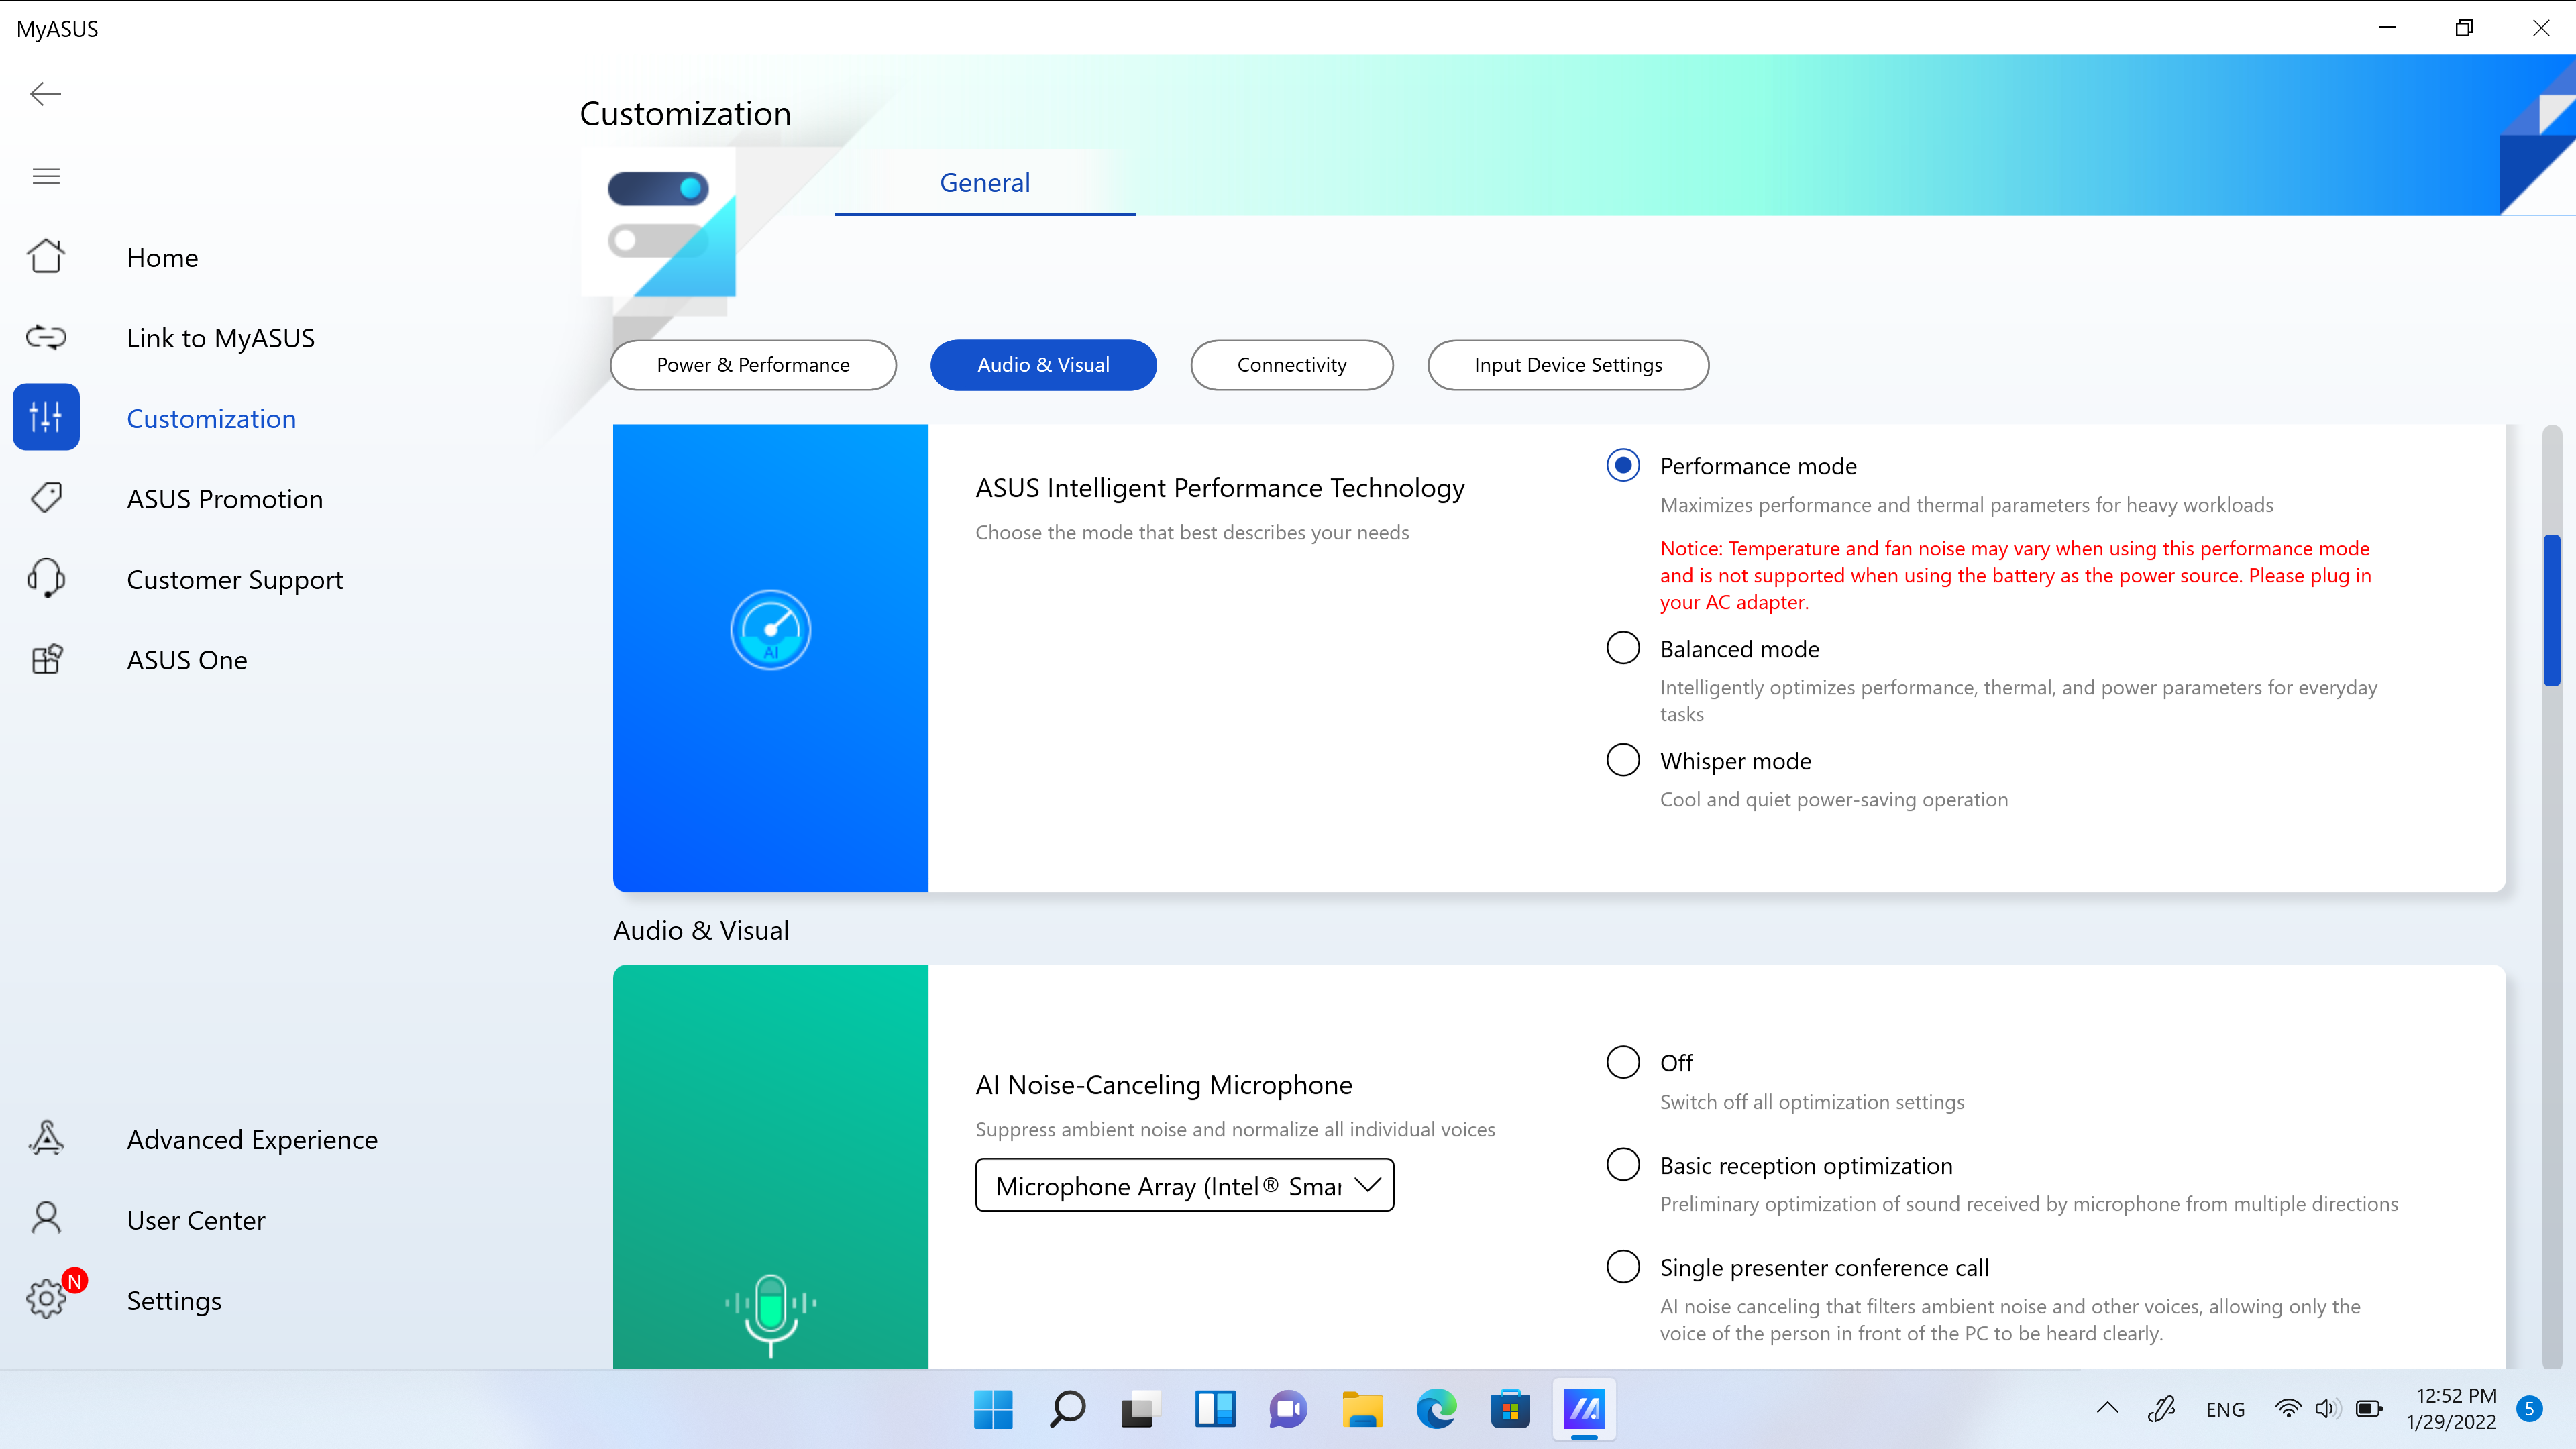Open Advanced Experience page
This screenshot has width=2576, height=1449.
252,1140
